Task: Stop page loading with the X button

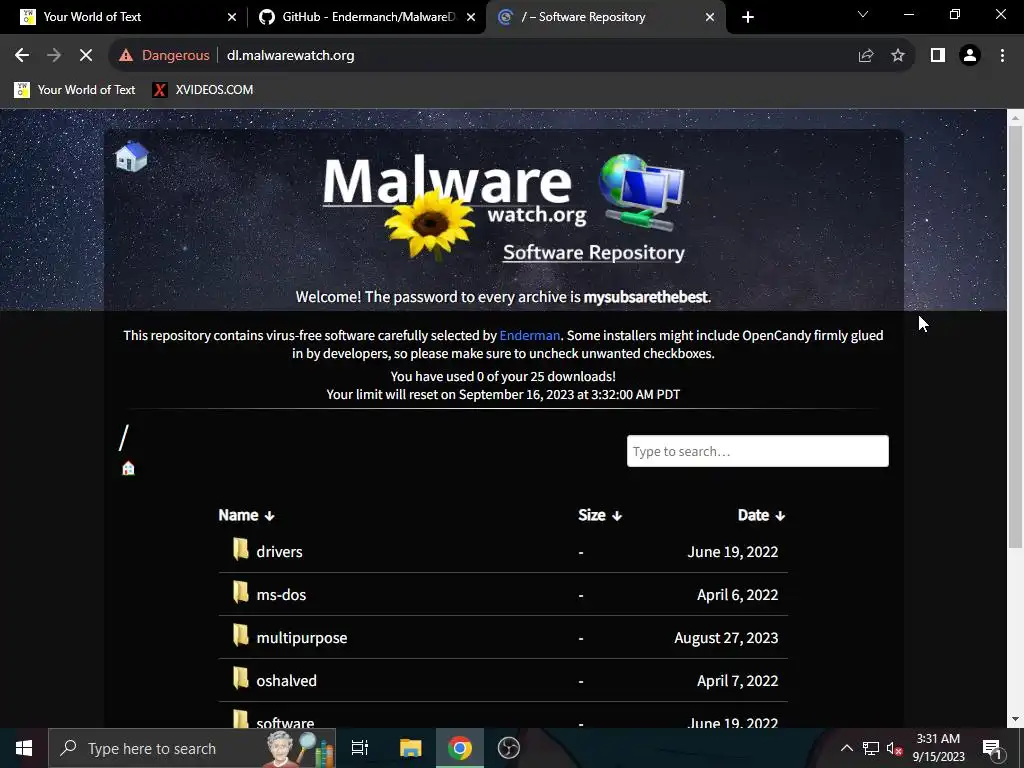Action: click(86, 56)
